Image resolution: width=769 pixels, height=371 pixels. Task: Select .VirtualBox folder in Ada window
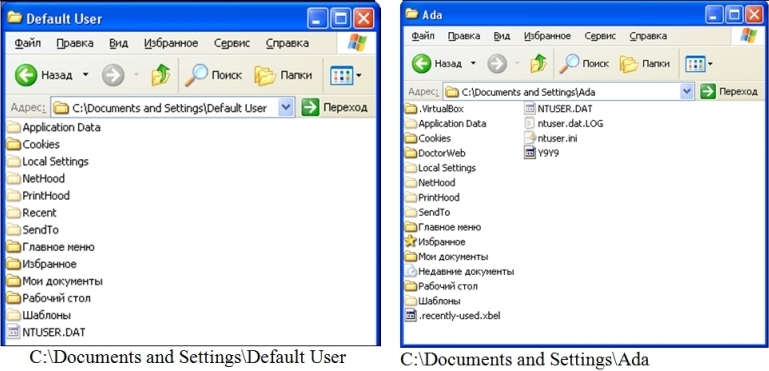click(435, 108)
